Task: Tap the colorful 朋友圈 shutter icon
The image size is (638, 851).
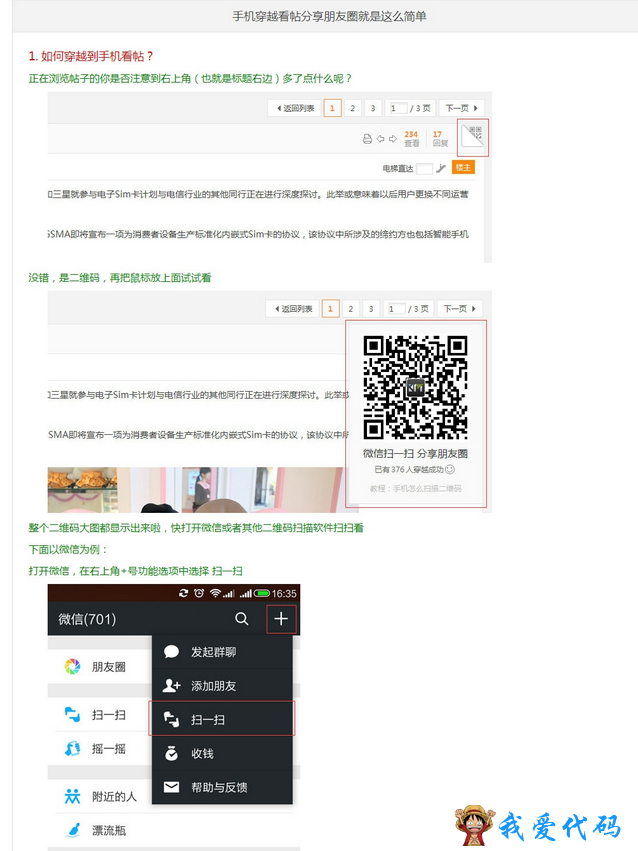Action: [x=72, y=666]
